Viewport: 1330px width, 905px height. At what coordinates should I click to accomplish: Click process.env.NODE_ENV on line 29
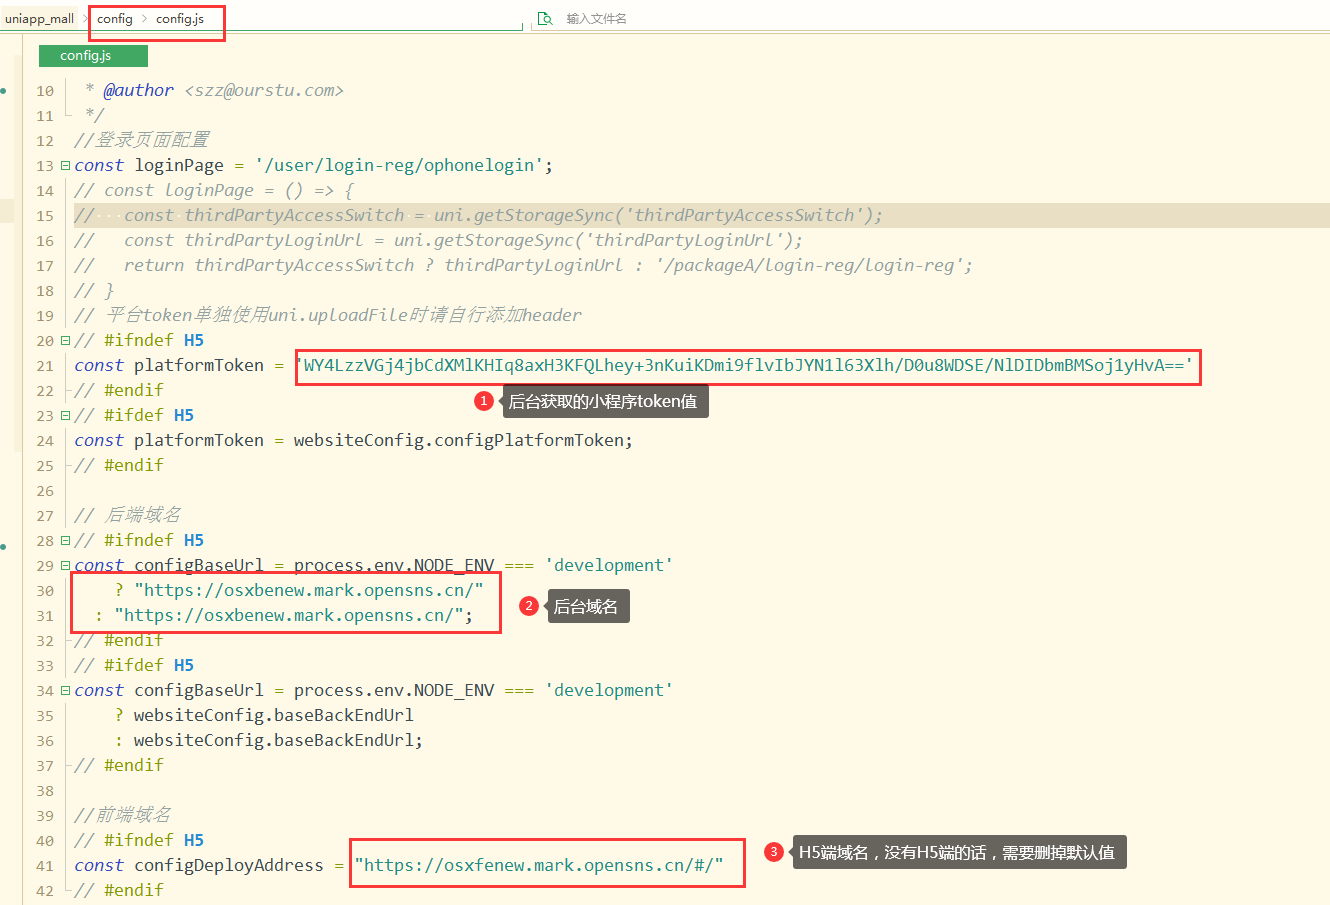394,565
